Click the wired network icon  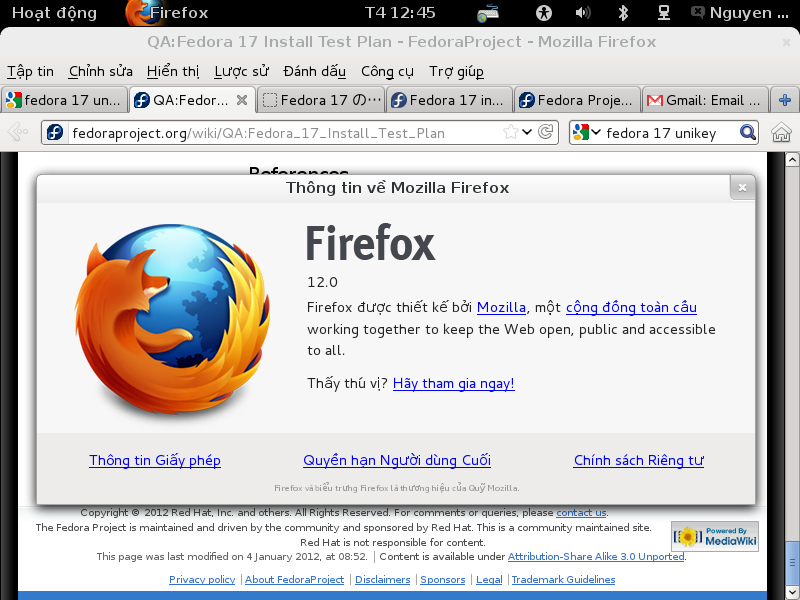pos(663,13)
